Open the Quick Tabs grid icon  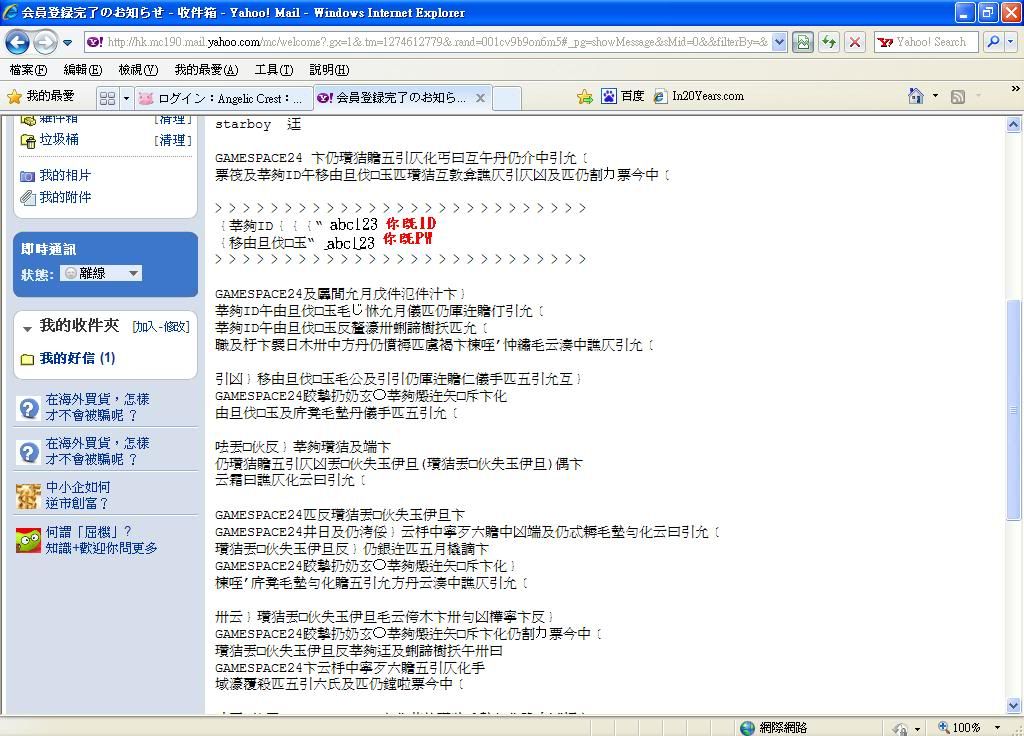pos(107,97)
